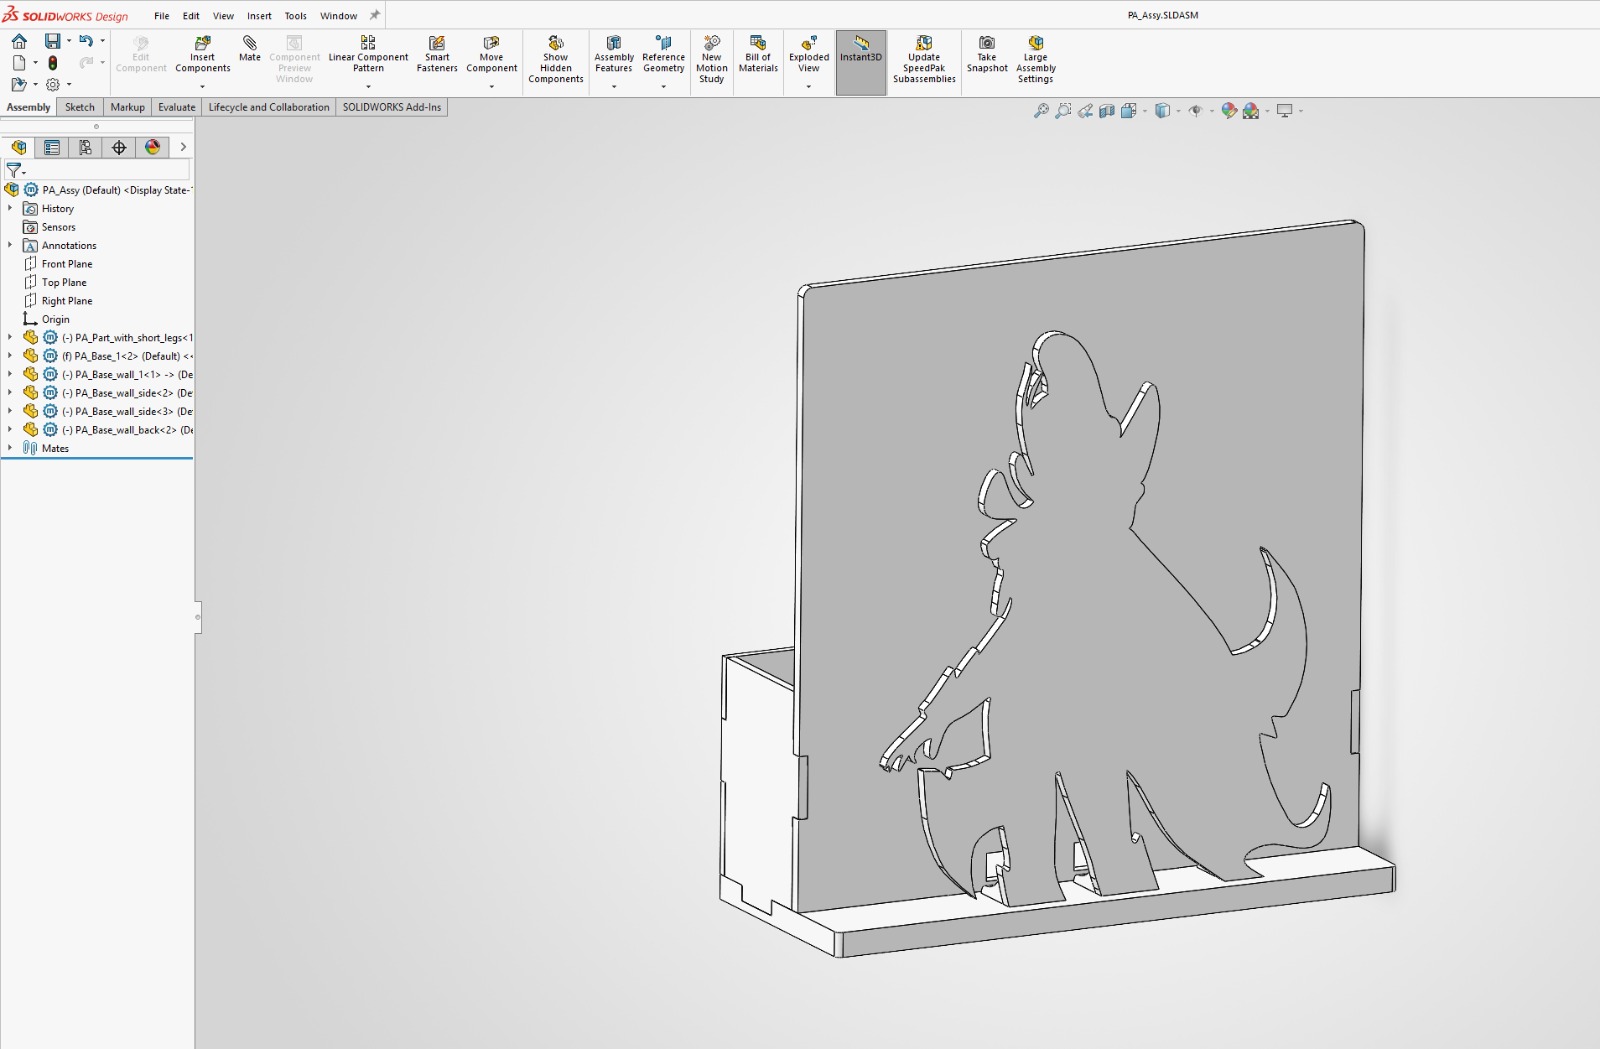The width and height of the screenshot is (1600, 1049).
Task: Toggle the Instant3D button
Action: 861,49
